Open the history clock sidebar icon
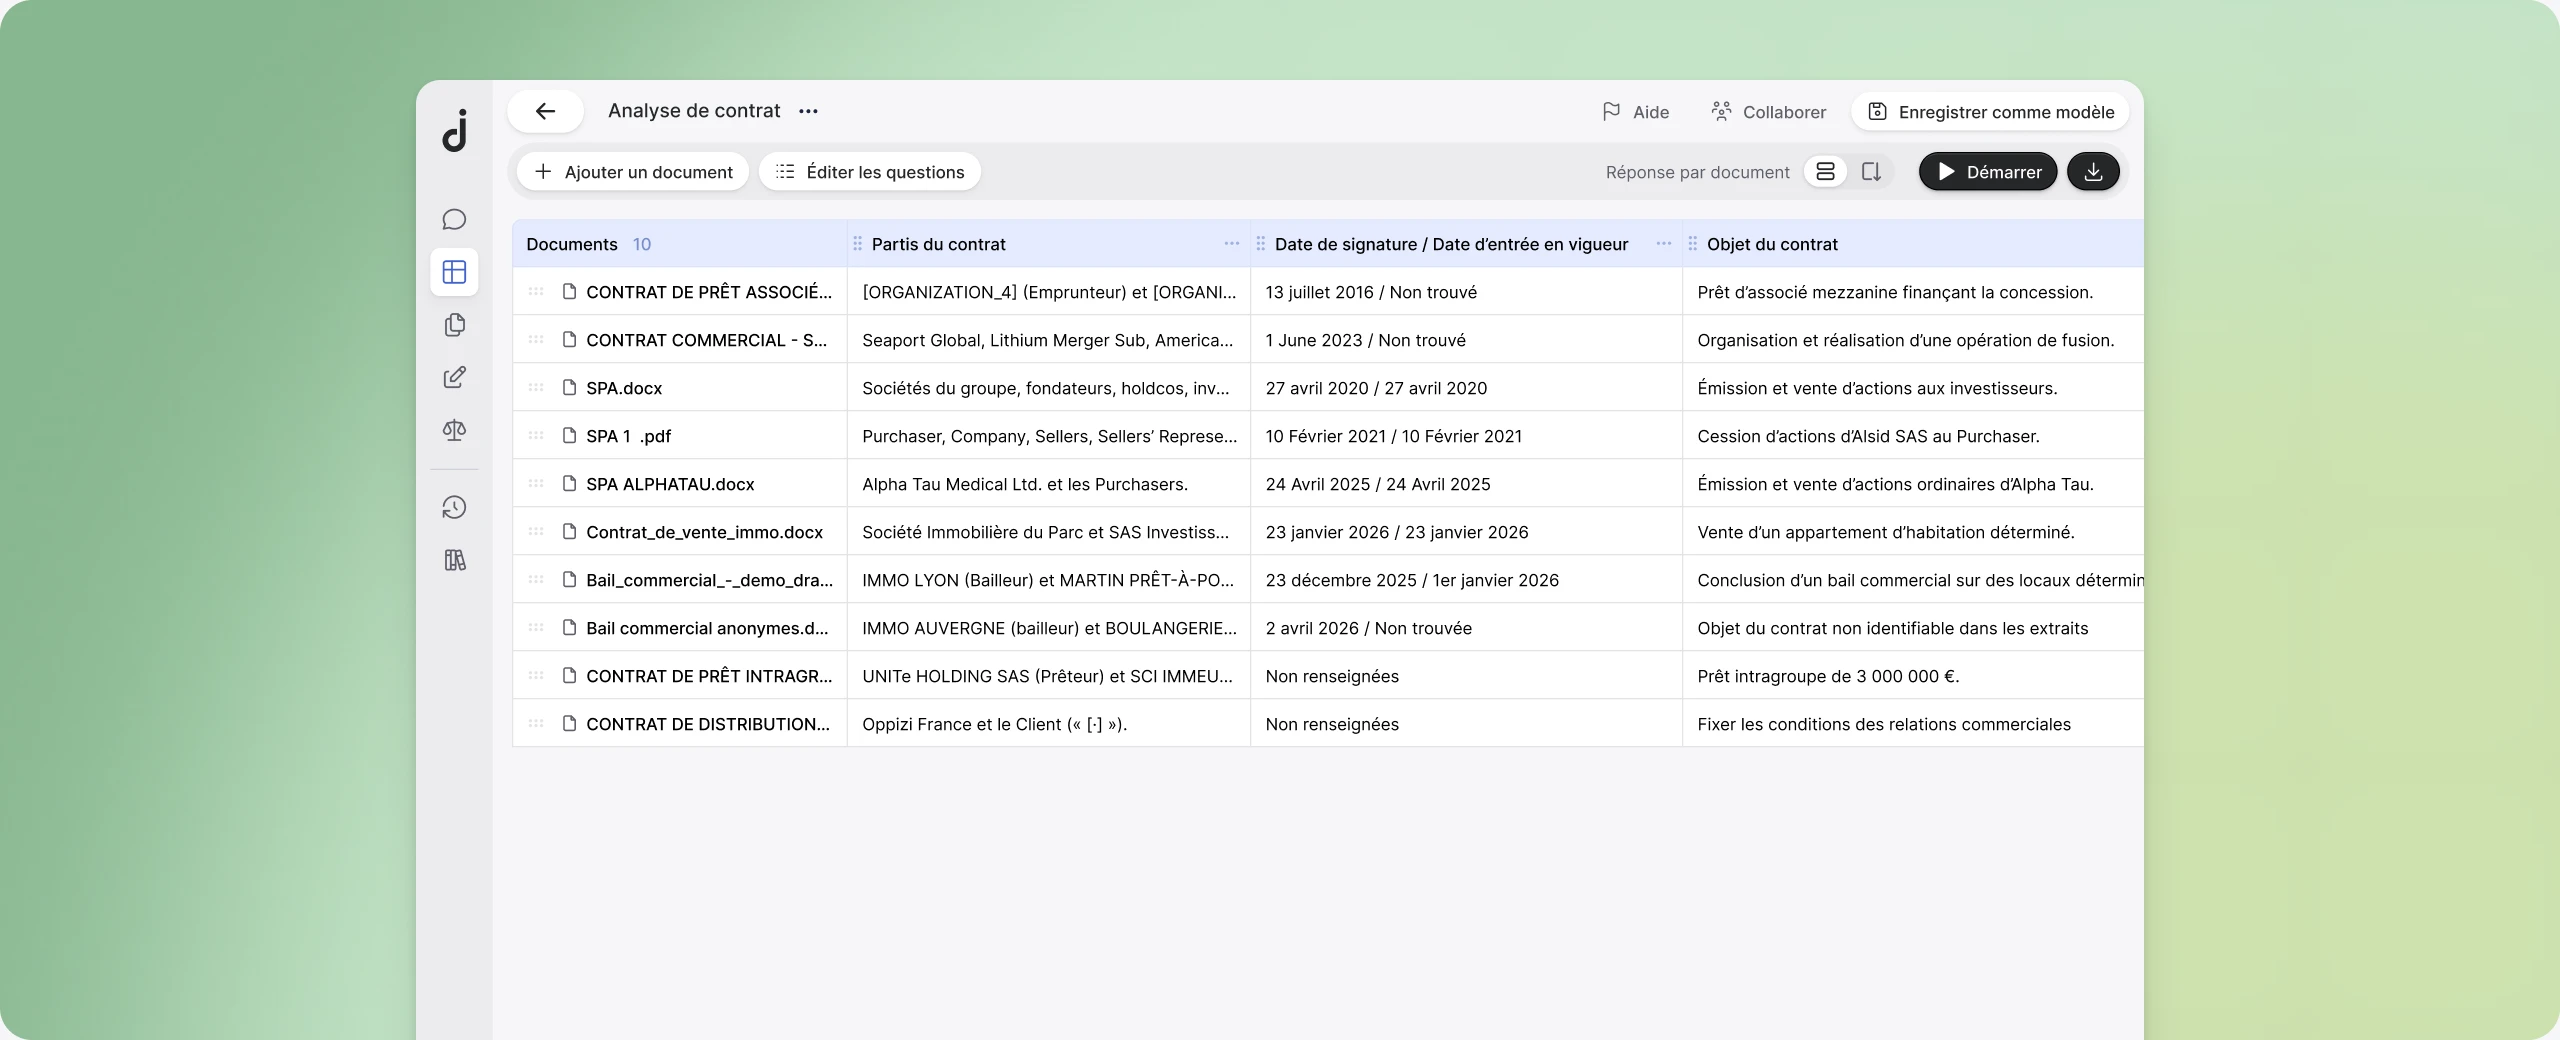The image size is (2560, 1040). pos(454,507)
